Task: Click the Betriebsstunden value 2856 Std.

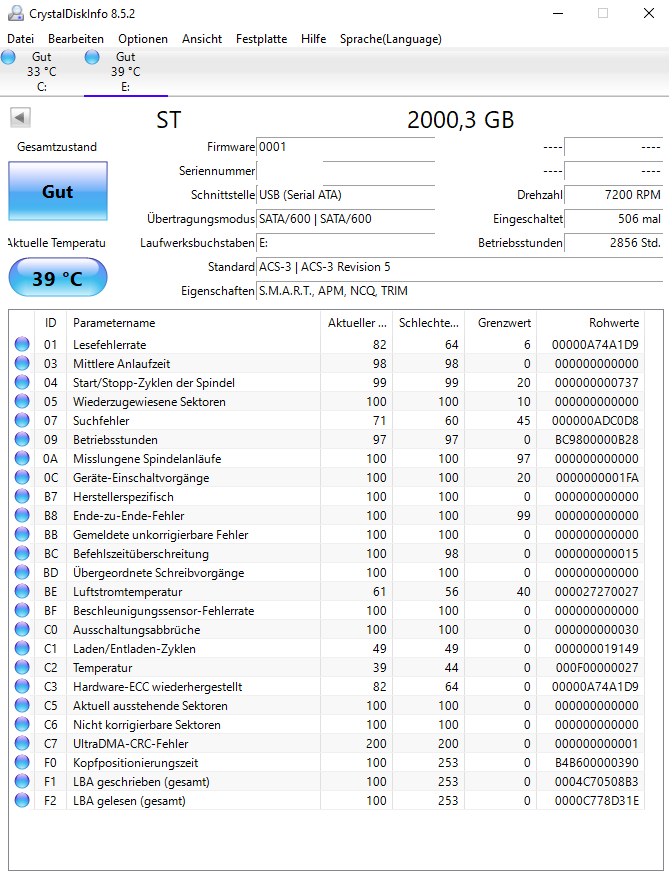Action: coord(613,243)
